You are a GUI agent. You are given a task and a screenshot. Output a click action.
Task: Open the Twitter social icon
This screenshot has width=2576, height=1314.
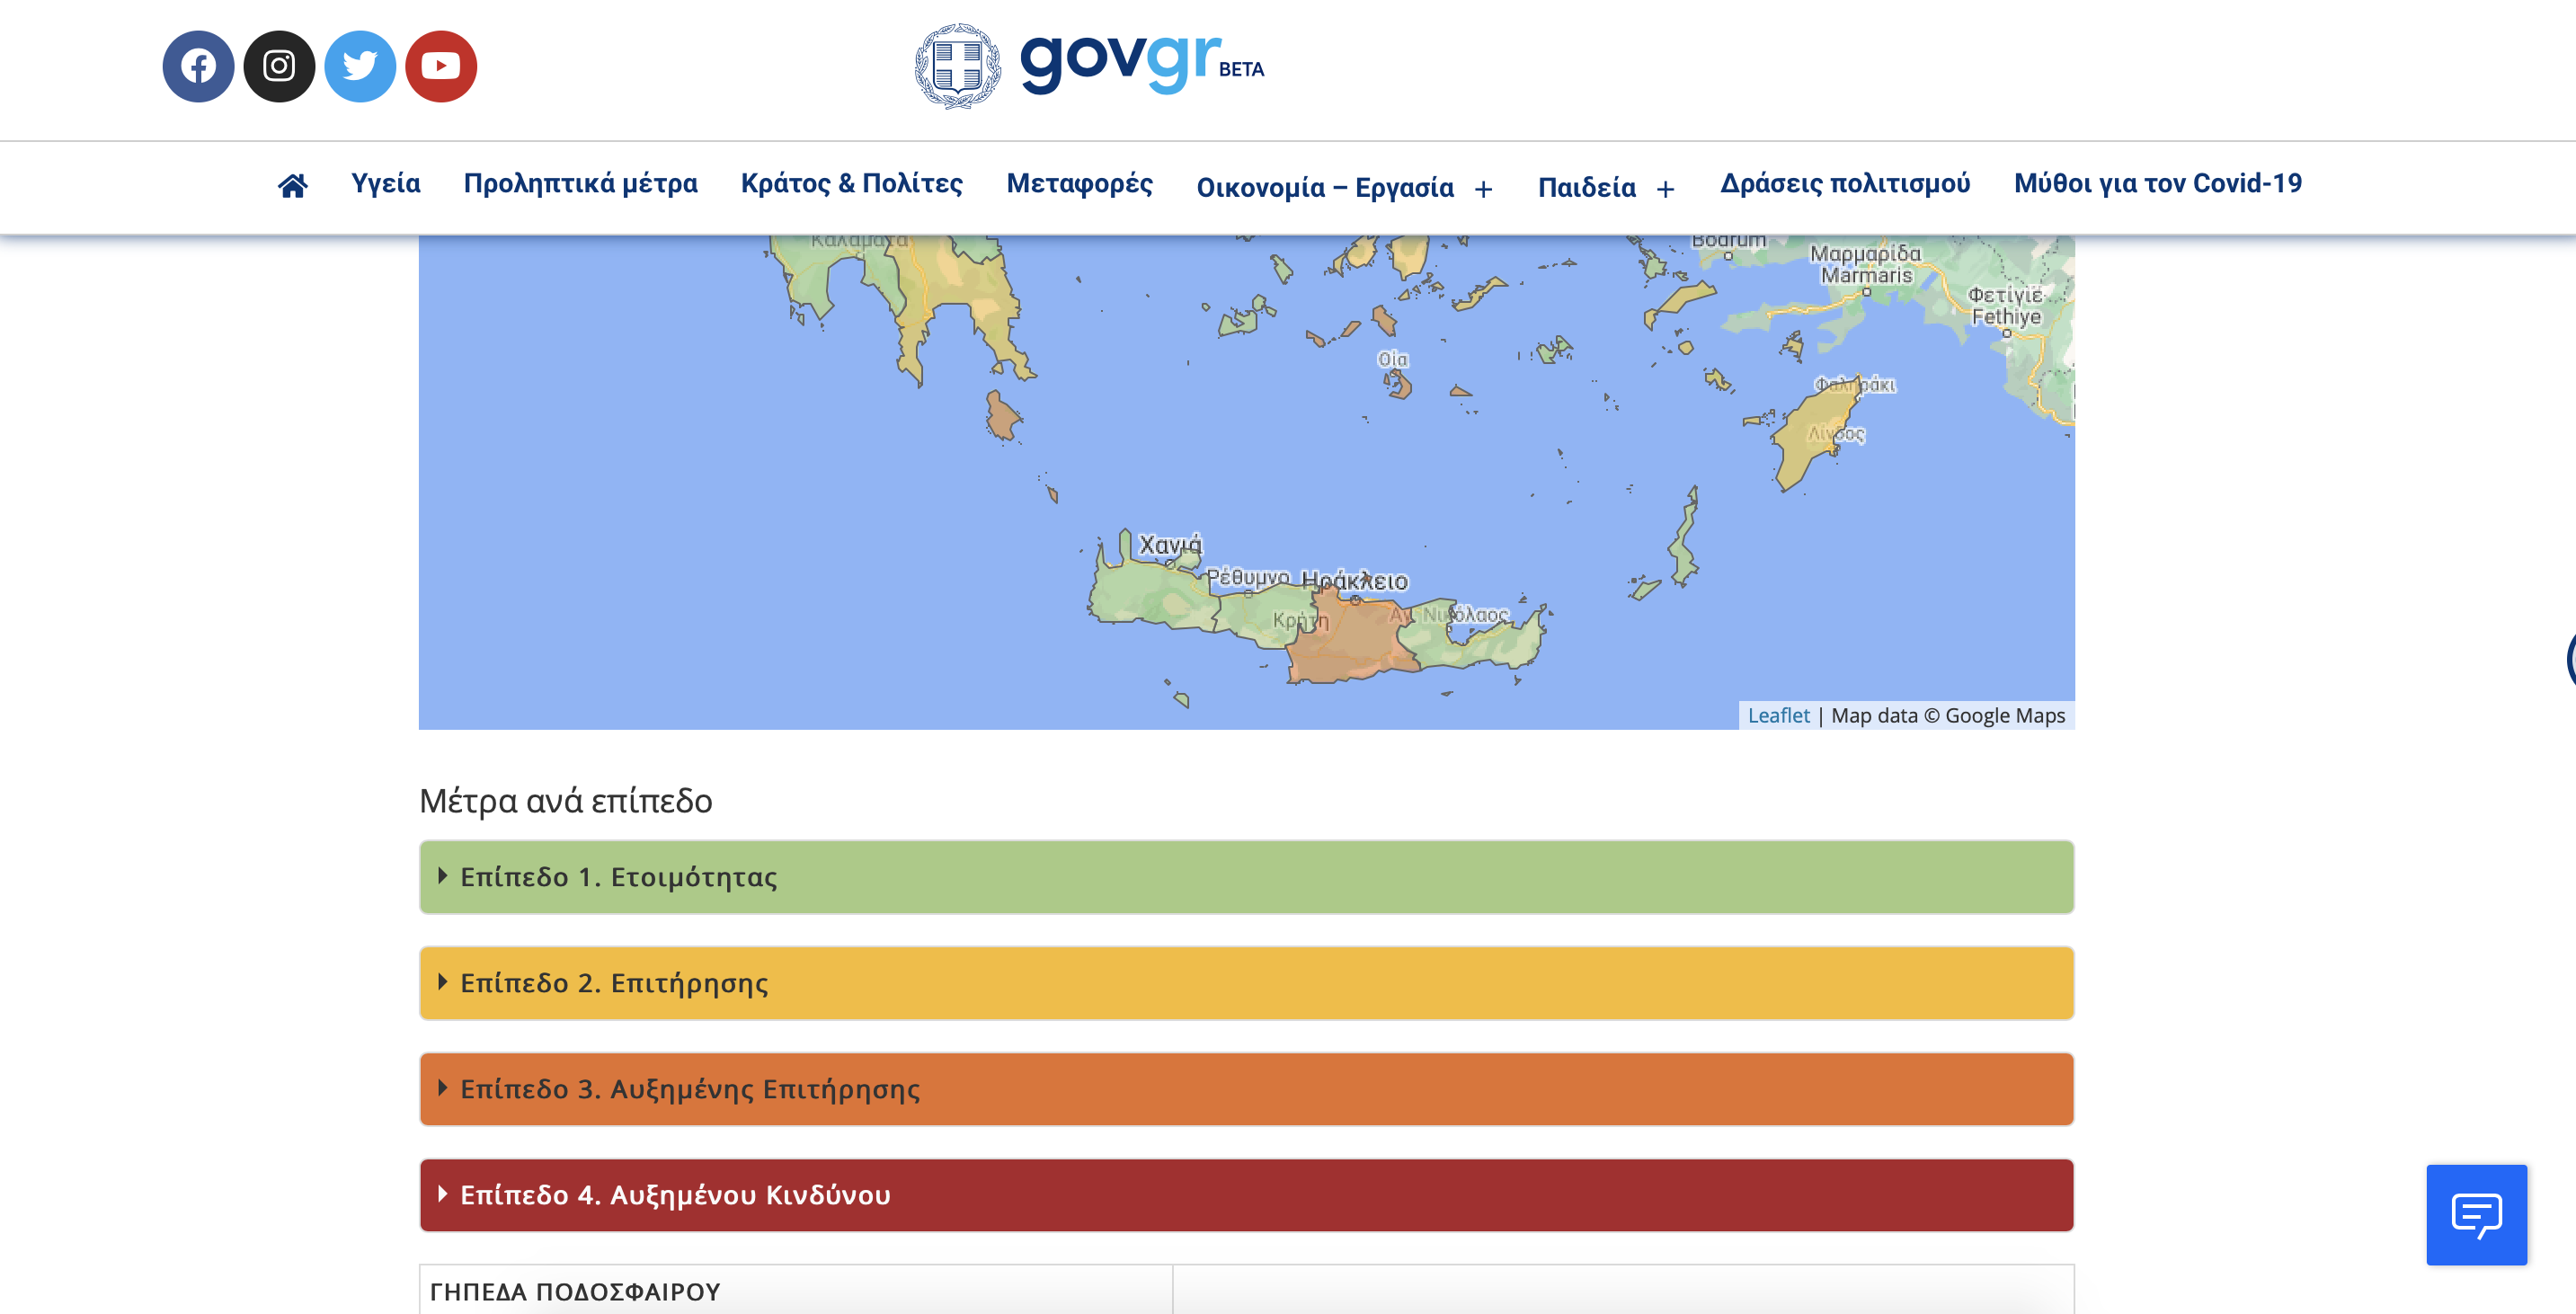point(360,66)
